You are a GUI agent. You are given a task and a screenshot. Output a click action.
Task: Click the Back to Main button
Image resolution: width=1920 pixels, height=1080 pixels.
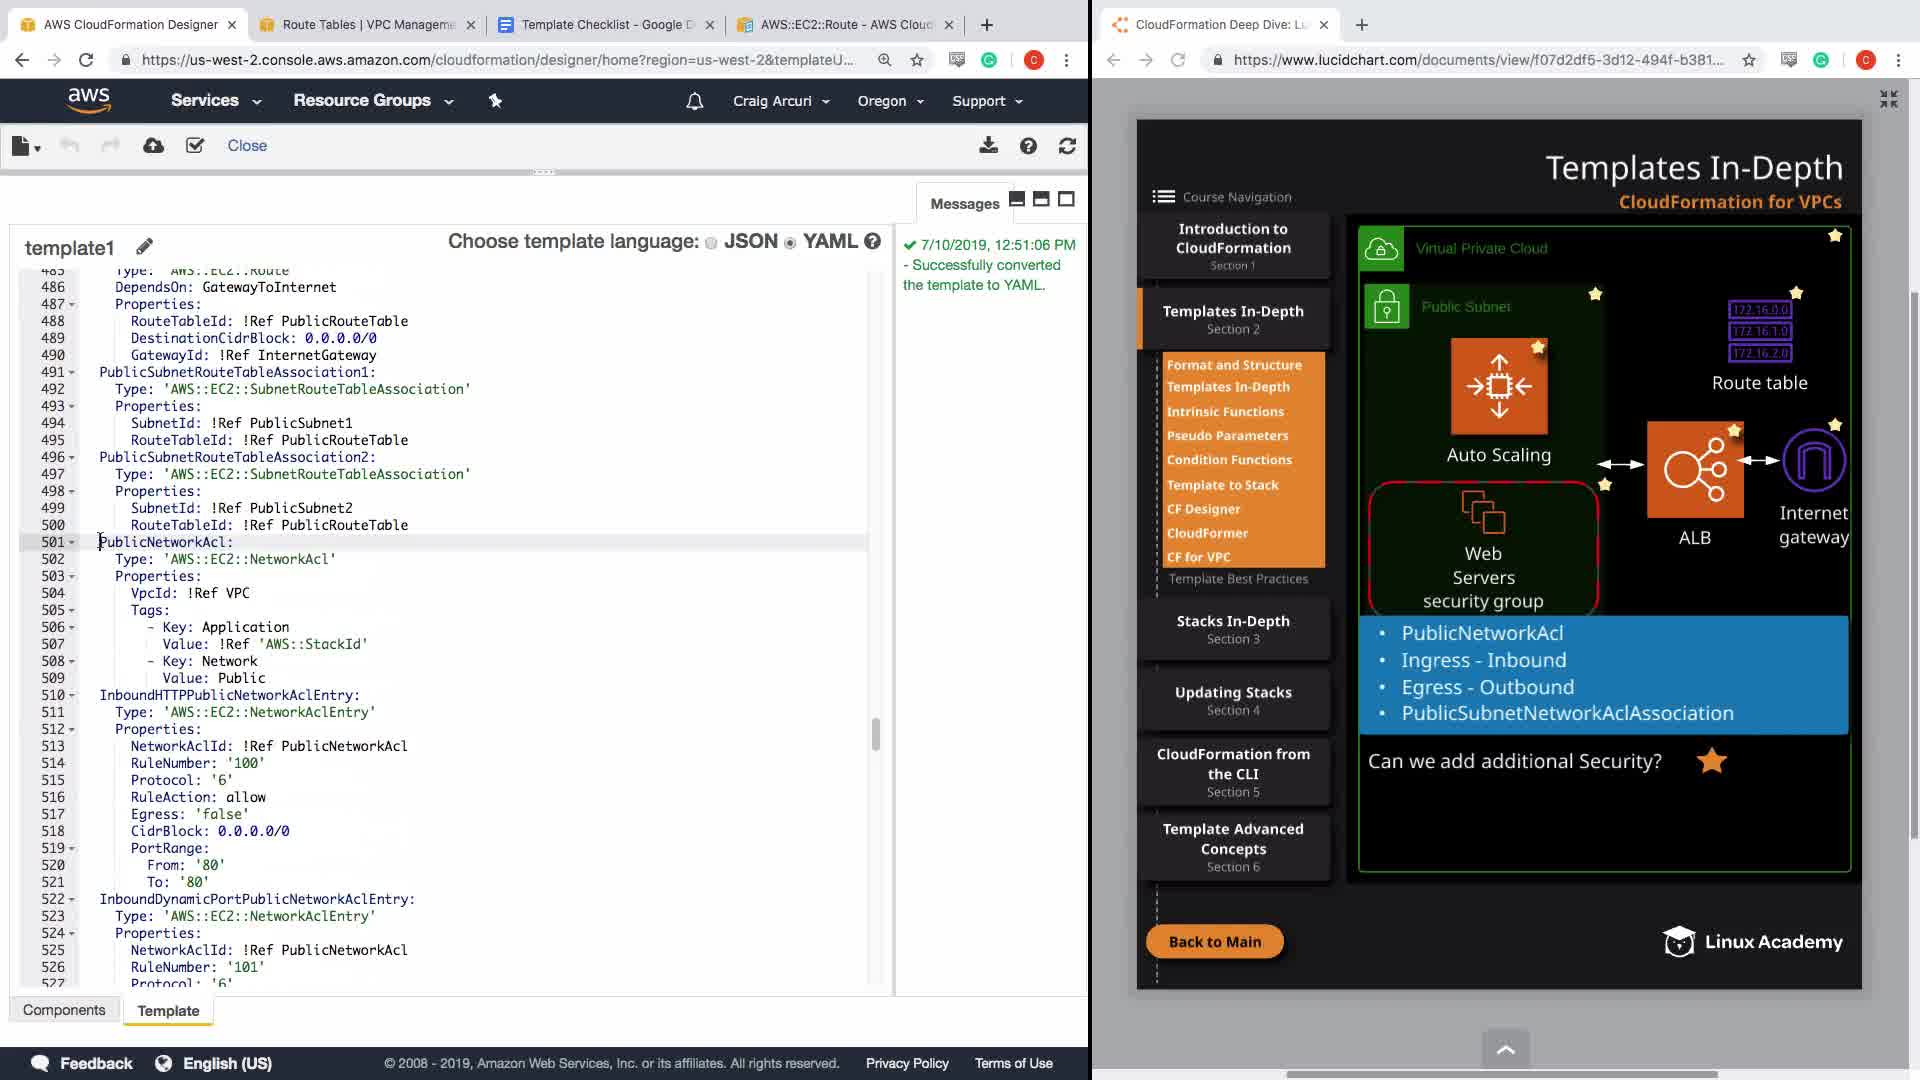point(1214,941)
